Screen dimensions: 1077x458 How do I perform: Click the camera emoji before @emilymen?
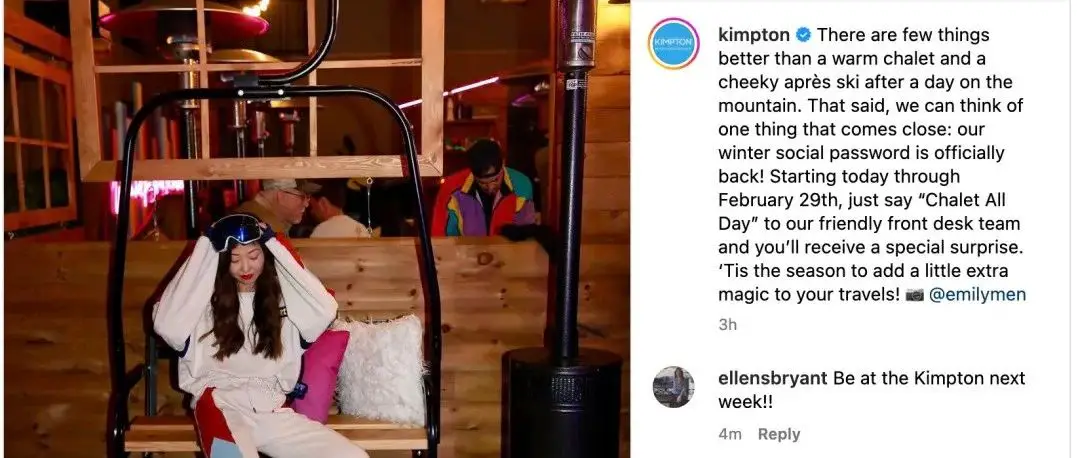point(914,295)
